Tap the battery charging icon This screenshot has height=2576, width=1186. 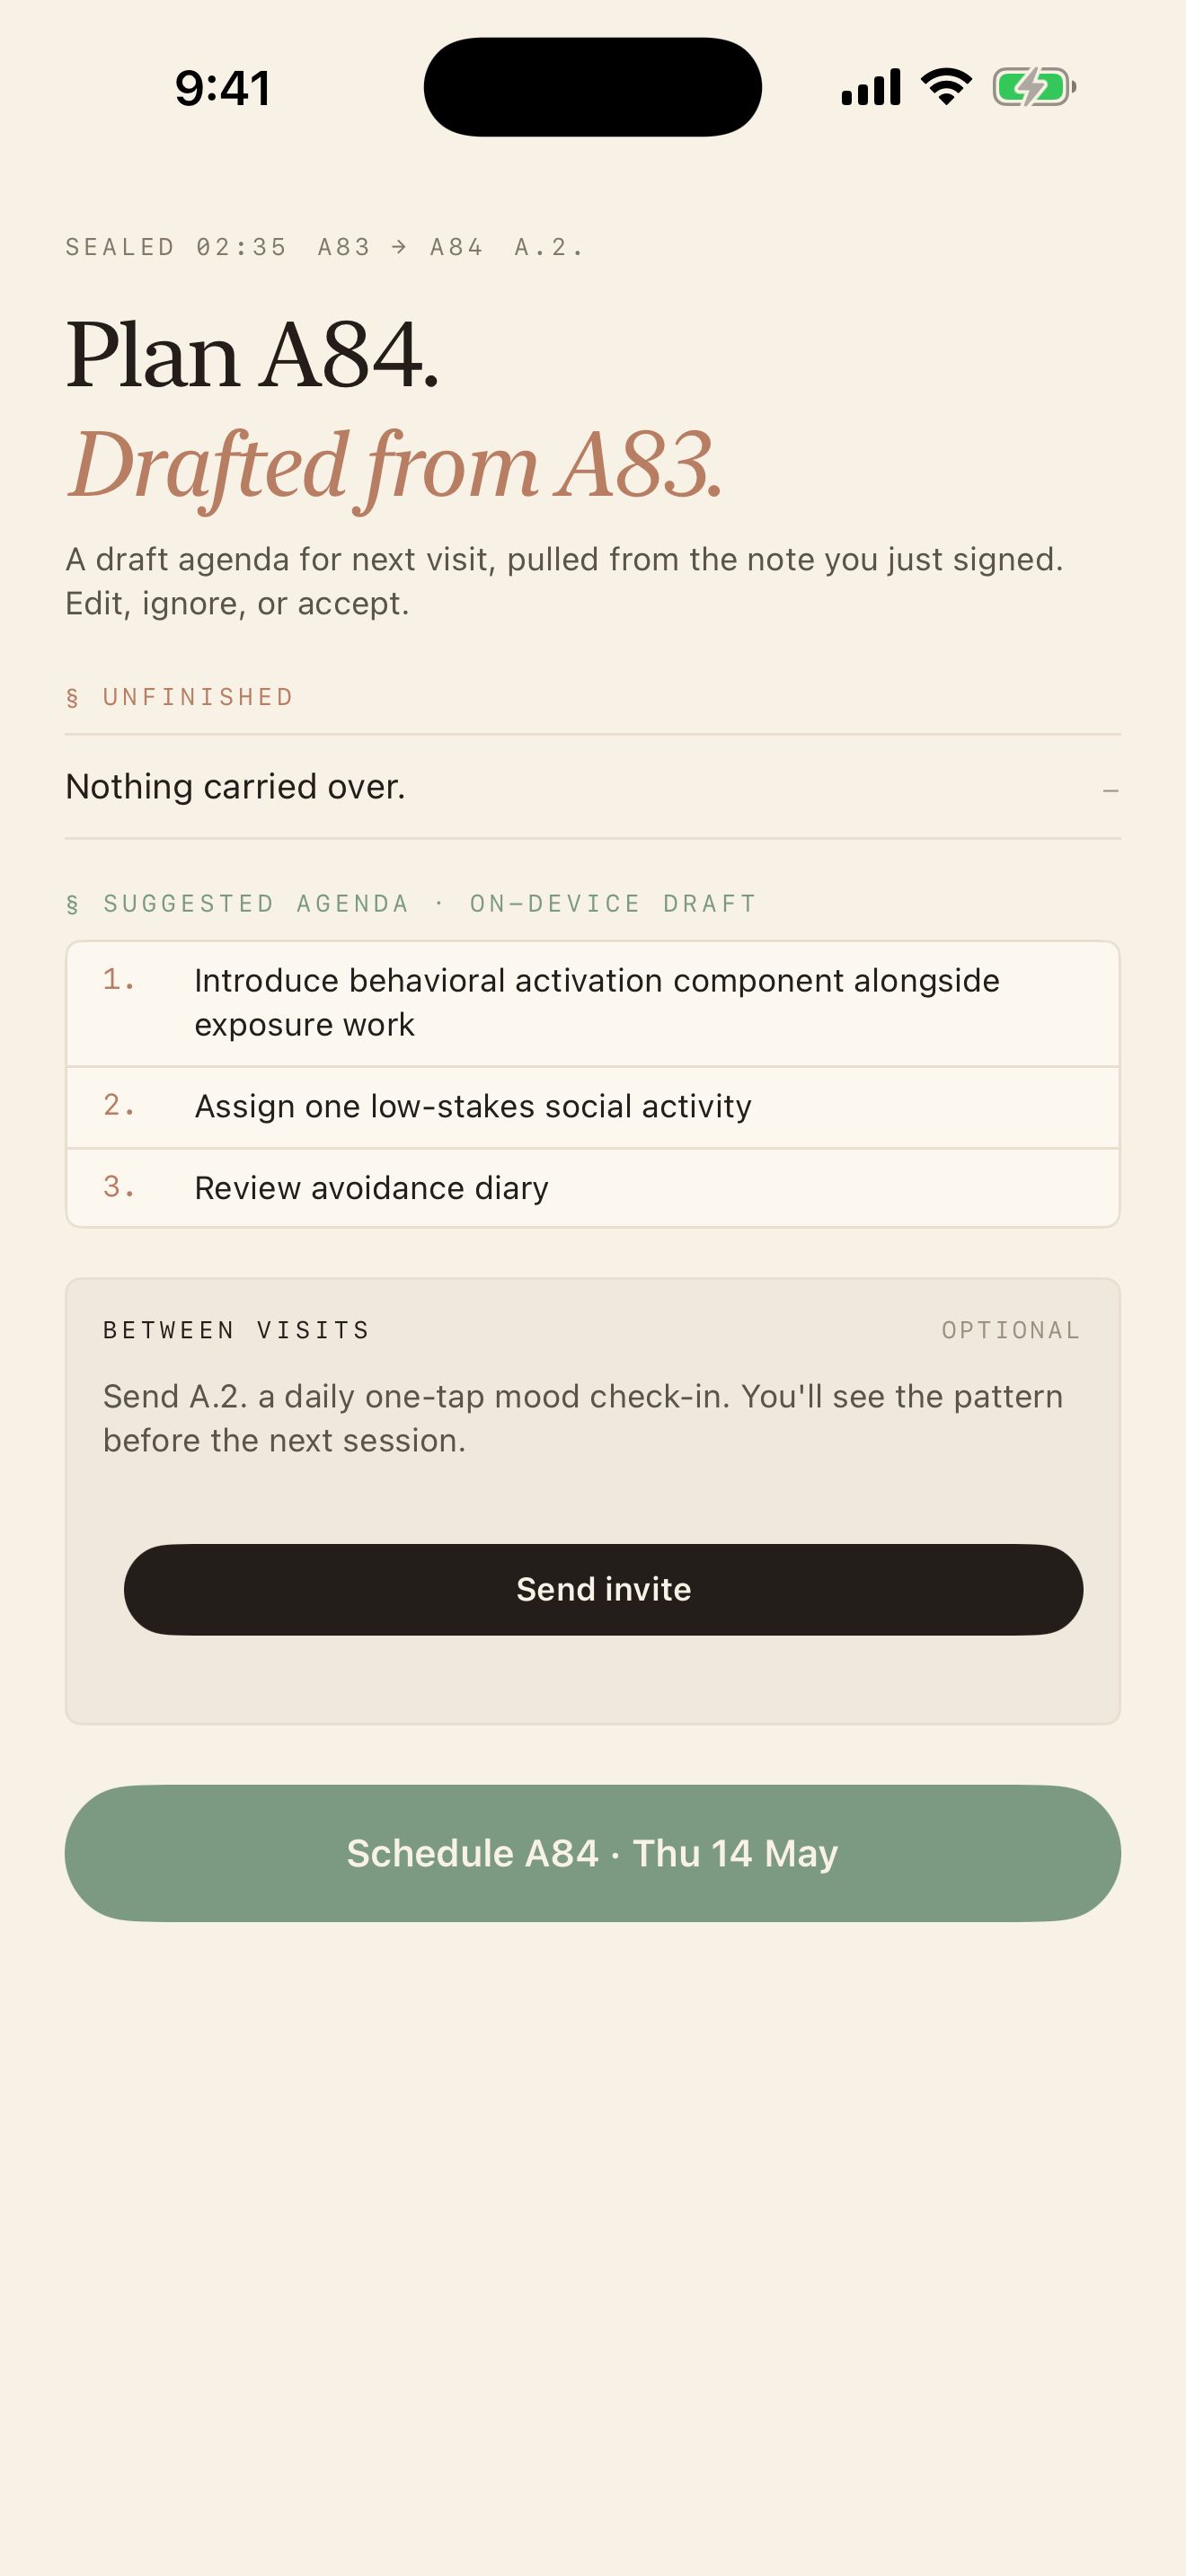click(1034, 87)
